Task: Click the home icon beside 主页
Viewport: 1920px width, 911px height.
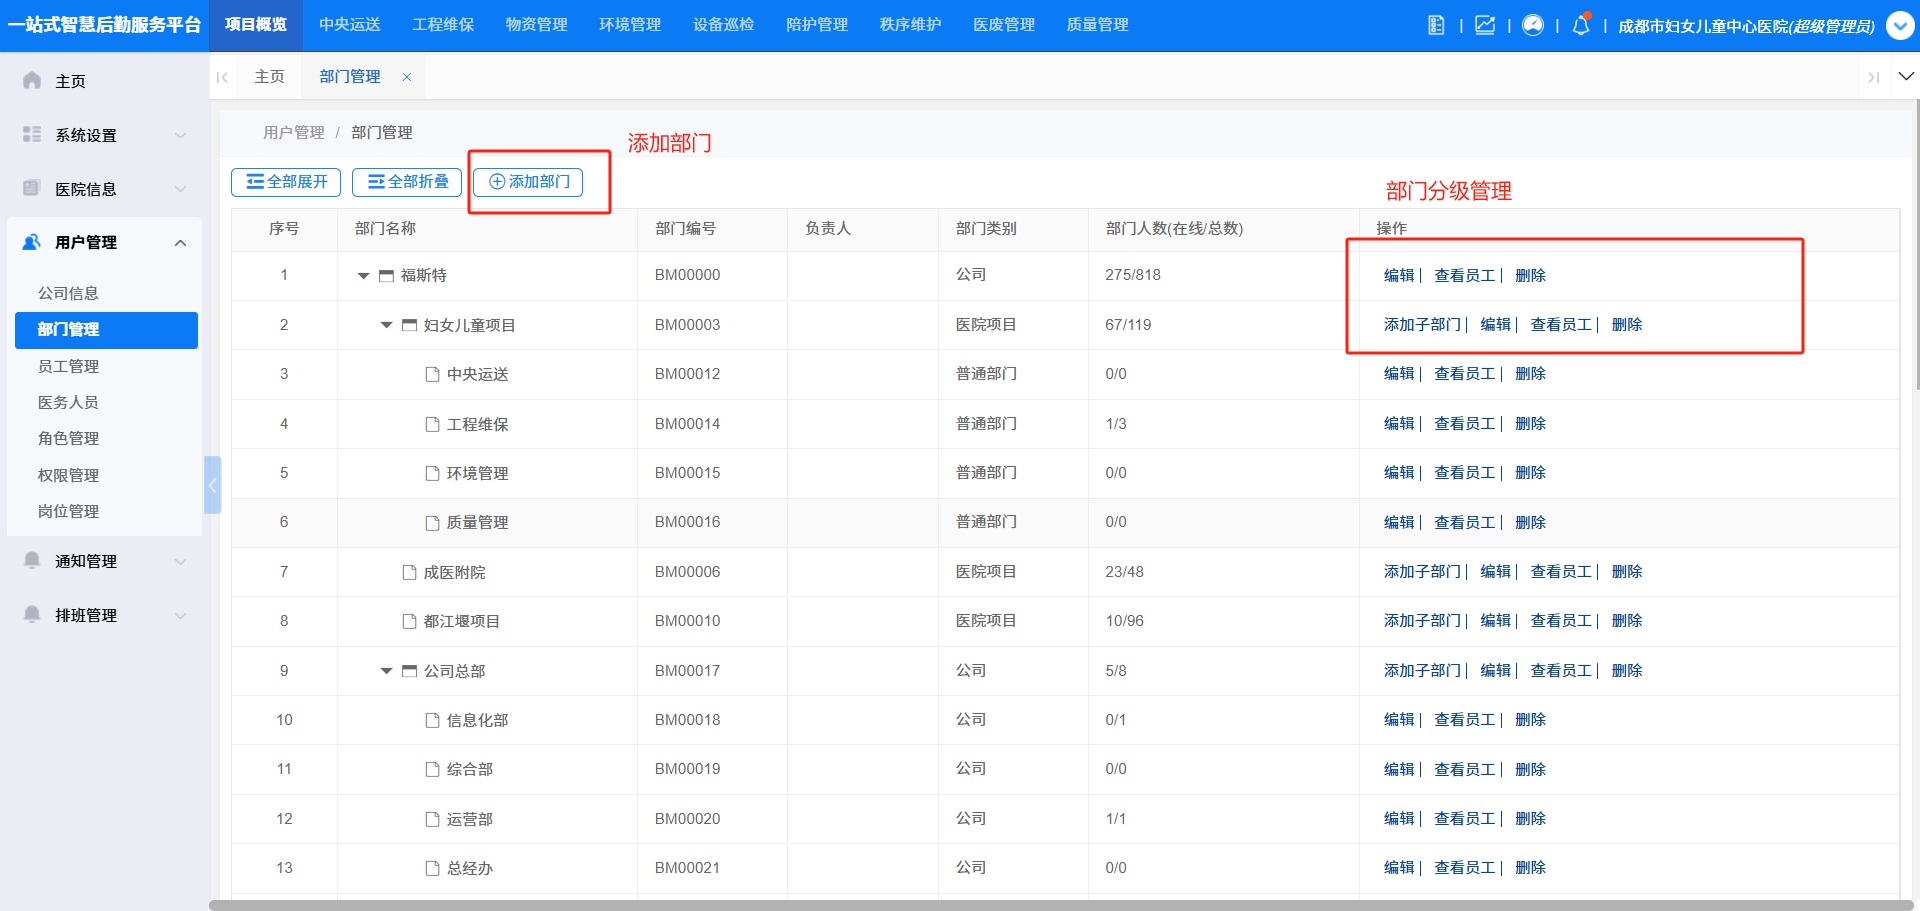Action: 32,80
